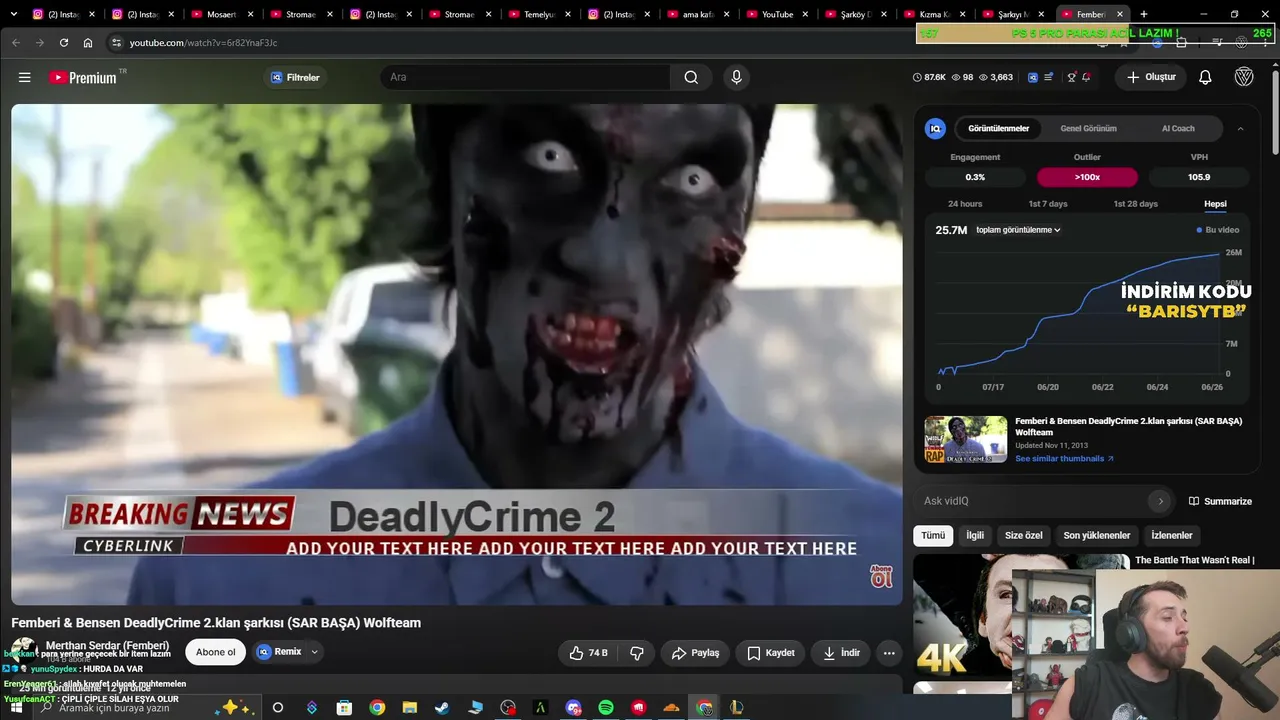Open the AI Coach tab
The width and height of the screenshot is (1280, 720).
point(1178,129)
